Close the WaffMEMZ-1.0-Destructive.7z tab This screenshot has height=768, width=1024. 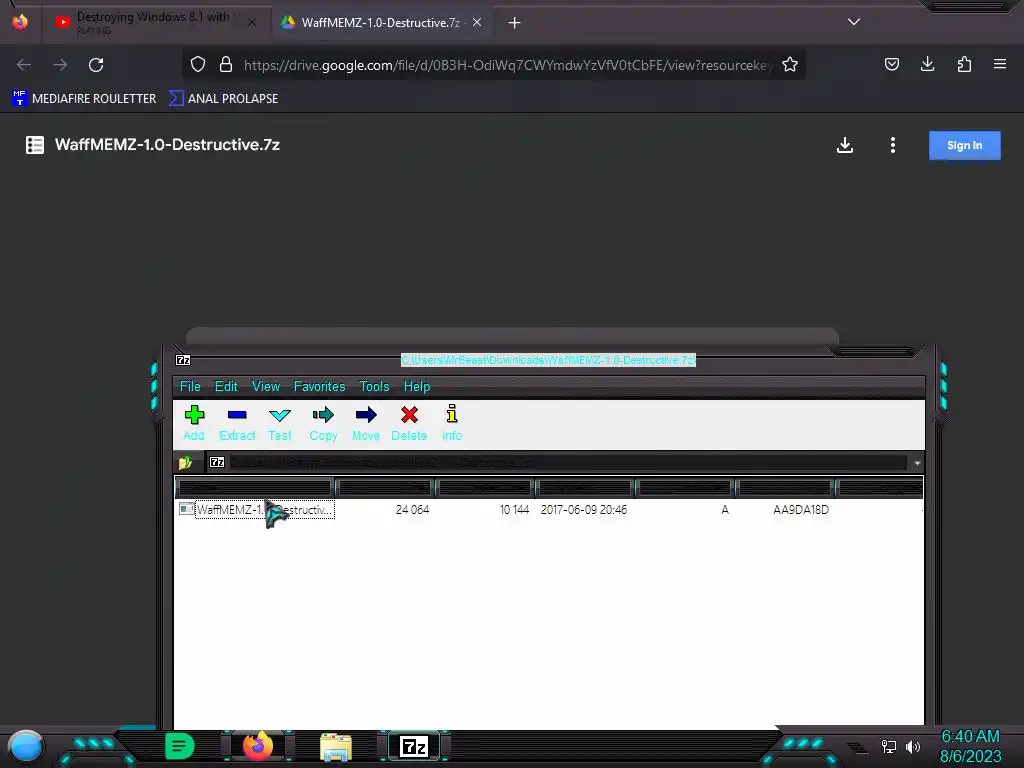(x=477, y=22)
